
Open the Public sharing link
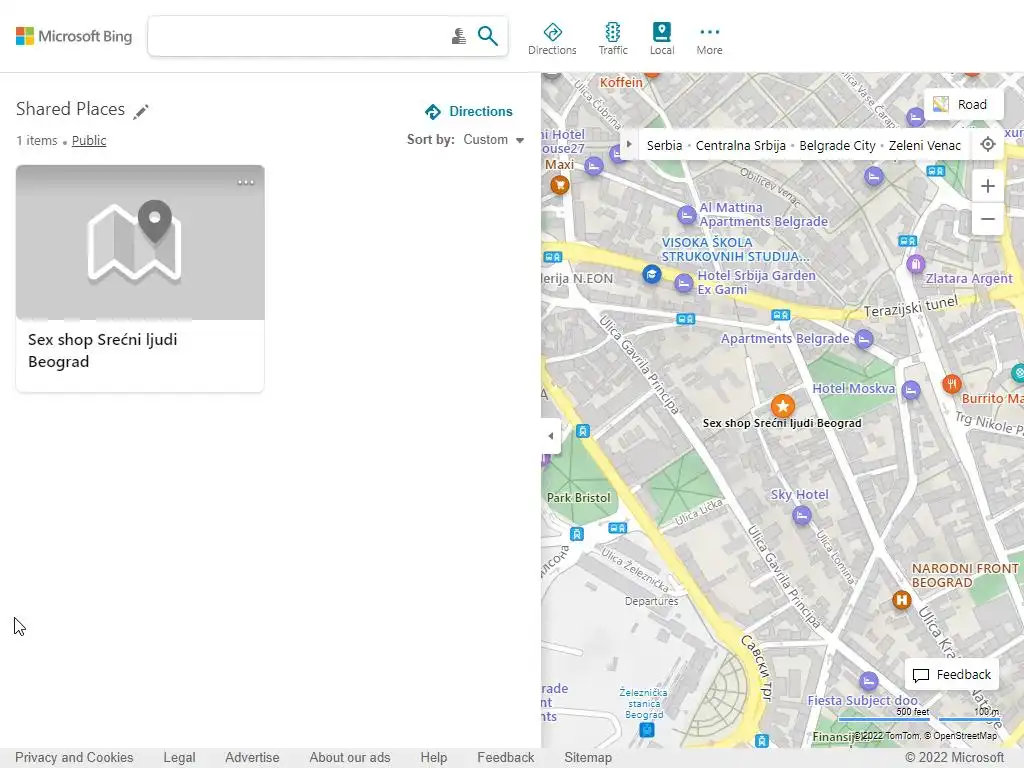pyautogui.click(x=89, y=140)
